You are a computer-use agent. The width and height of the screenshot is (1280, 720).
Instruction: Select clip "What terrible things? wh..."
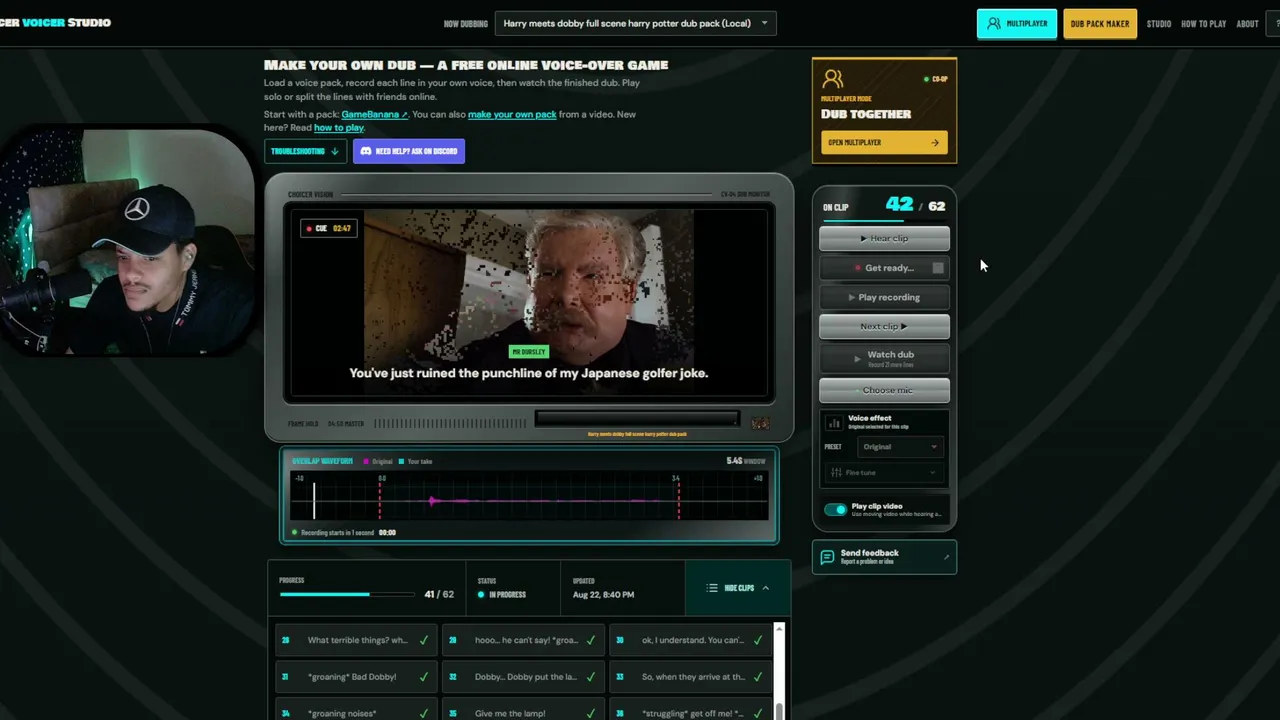(x=356, y=640)
